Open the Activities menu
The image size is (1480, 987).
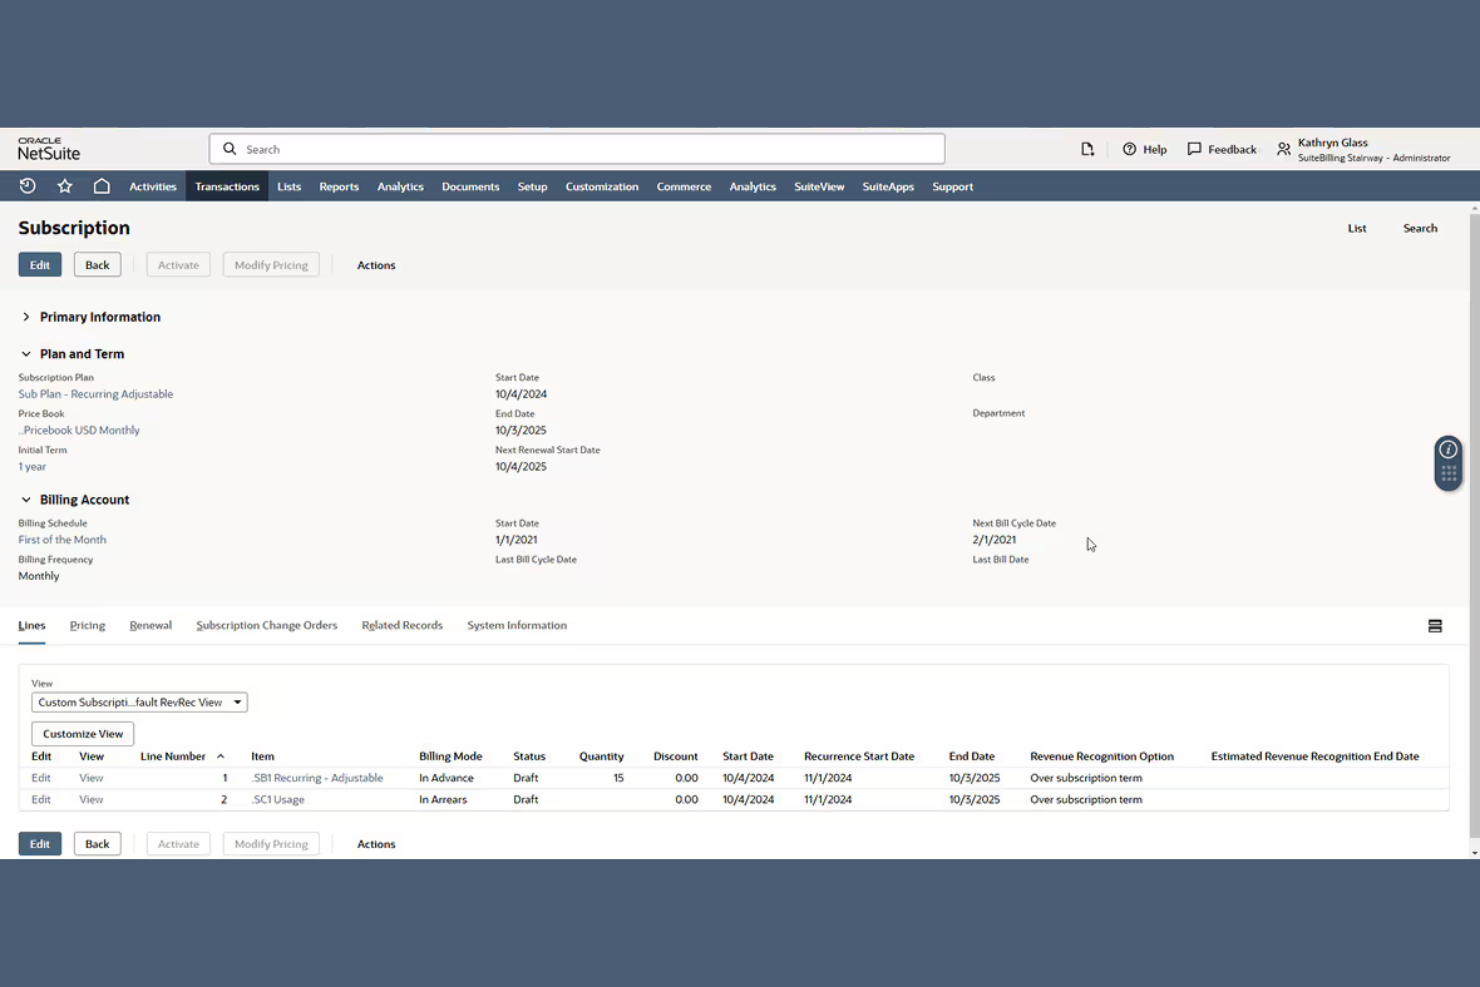coord(153,186)
